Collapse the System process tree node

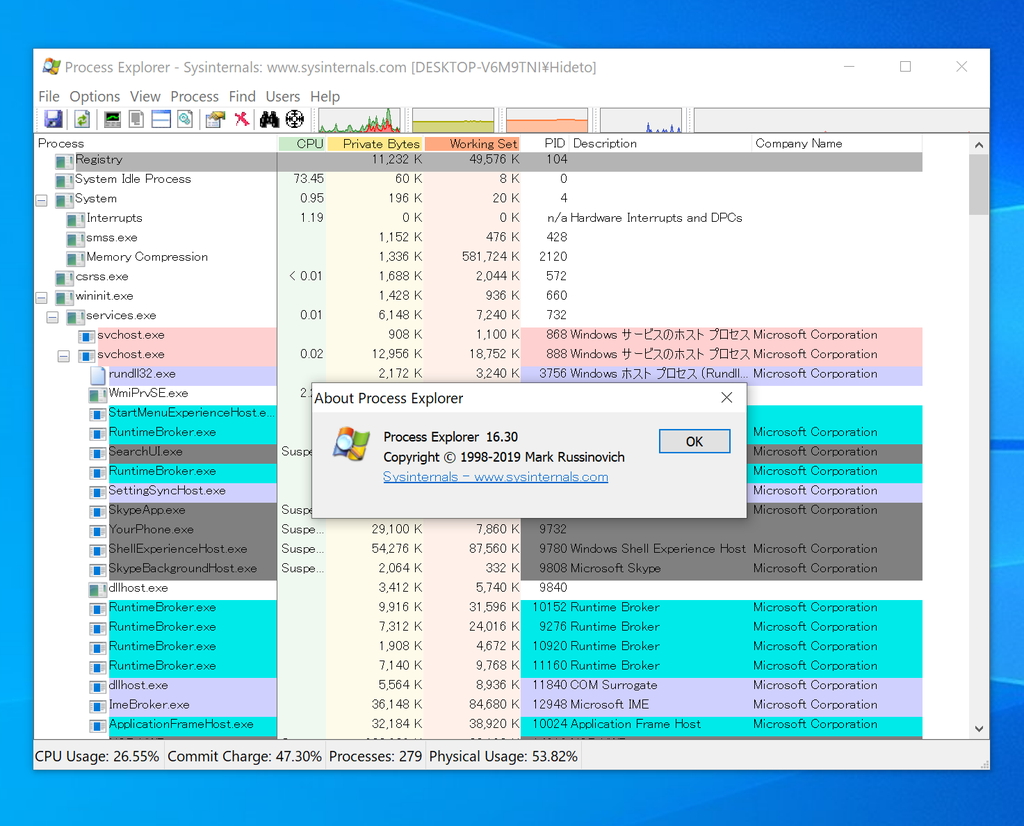point(39,199)
